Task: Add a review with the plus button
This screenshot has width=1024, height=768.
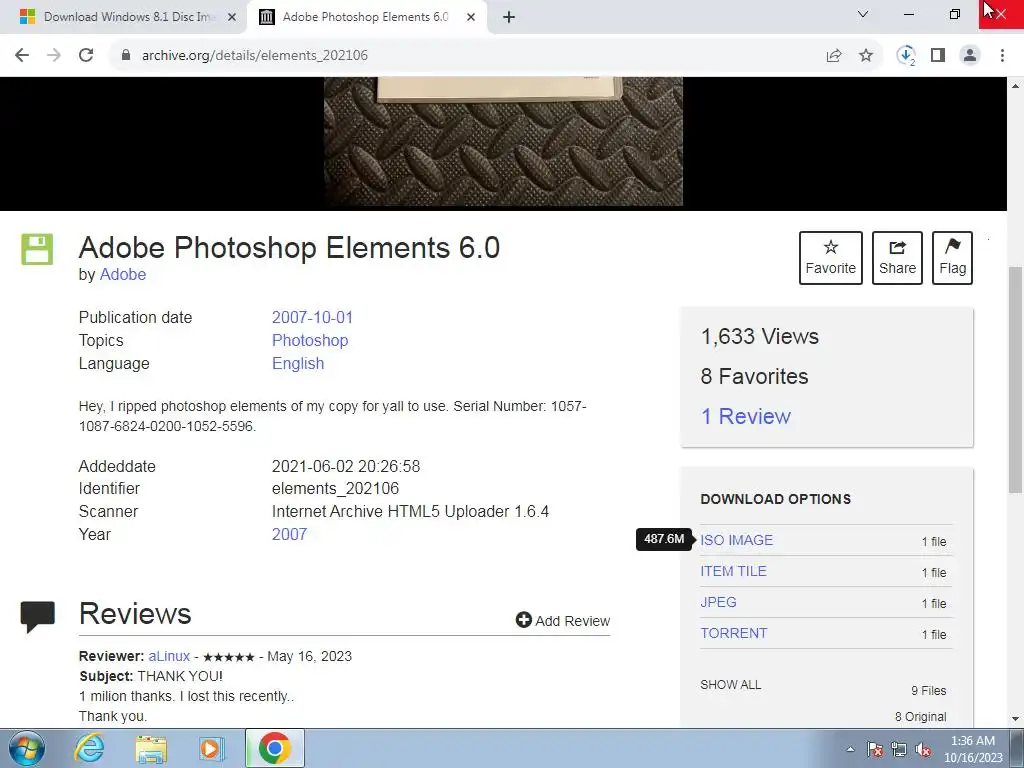Action: coord(562,620)
